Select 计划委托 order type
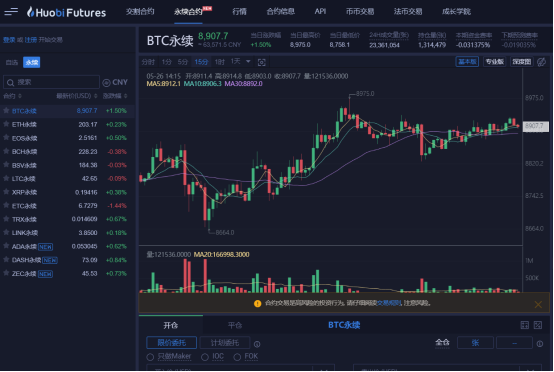 225,343
